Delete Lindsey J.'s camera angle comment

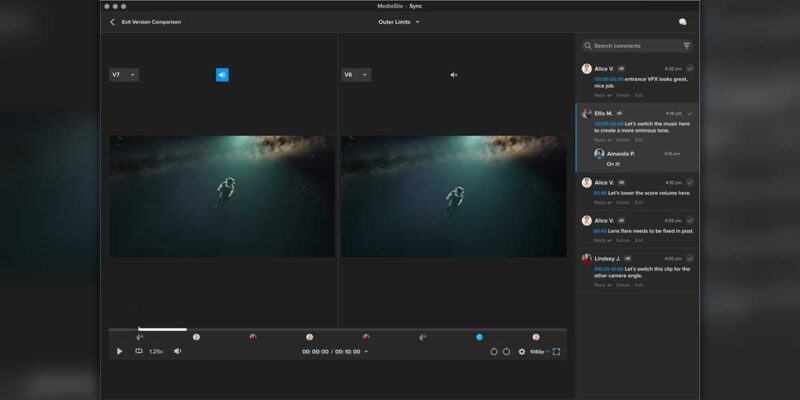[622, 285]
